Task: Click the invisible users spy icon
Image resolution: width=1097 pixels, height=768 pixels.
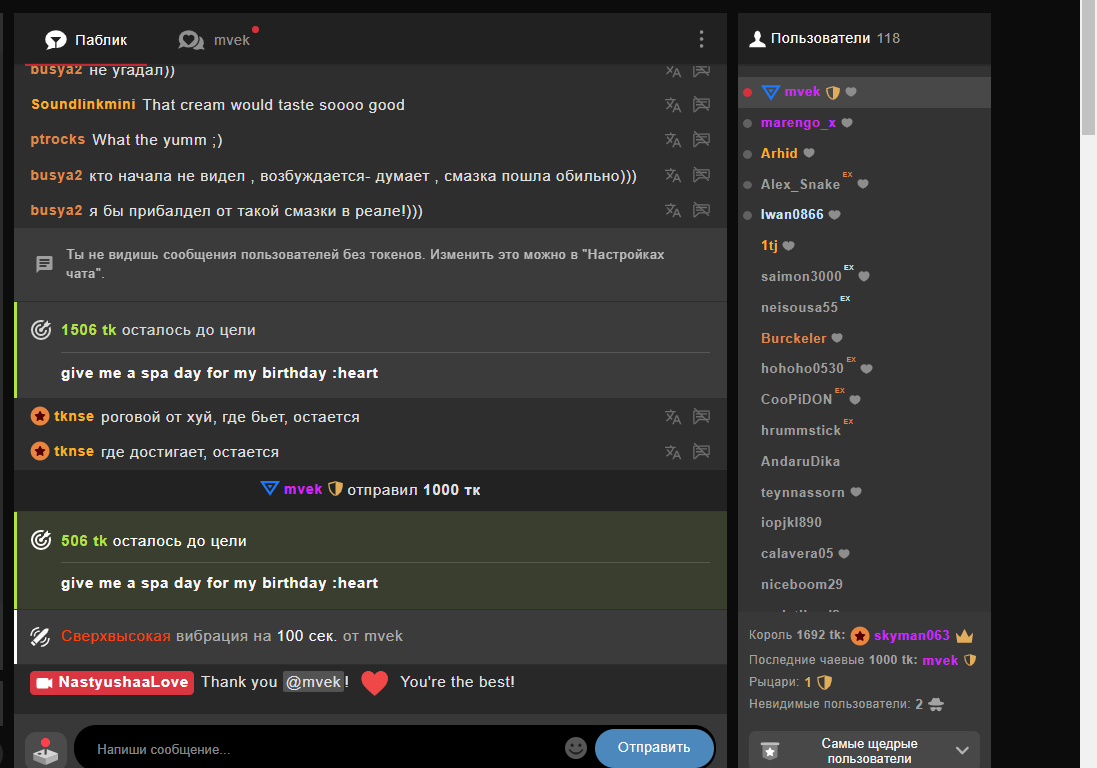Action: 936,704
